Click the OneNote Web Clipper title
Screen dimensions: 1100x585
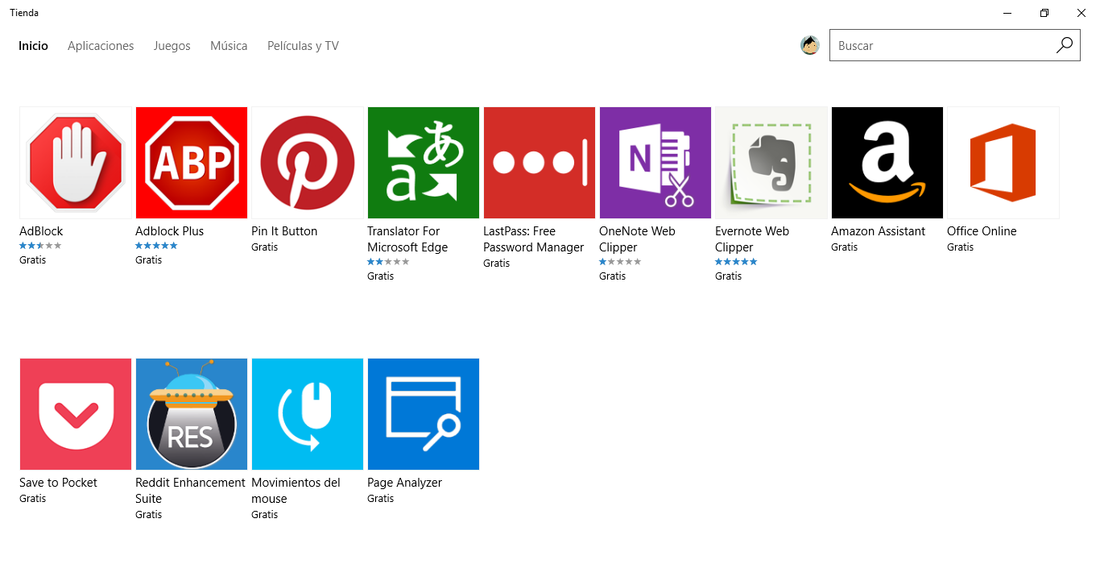tap(637, 239)
